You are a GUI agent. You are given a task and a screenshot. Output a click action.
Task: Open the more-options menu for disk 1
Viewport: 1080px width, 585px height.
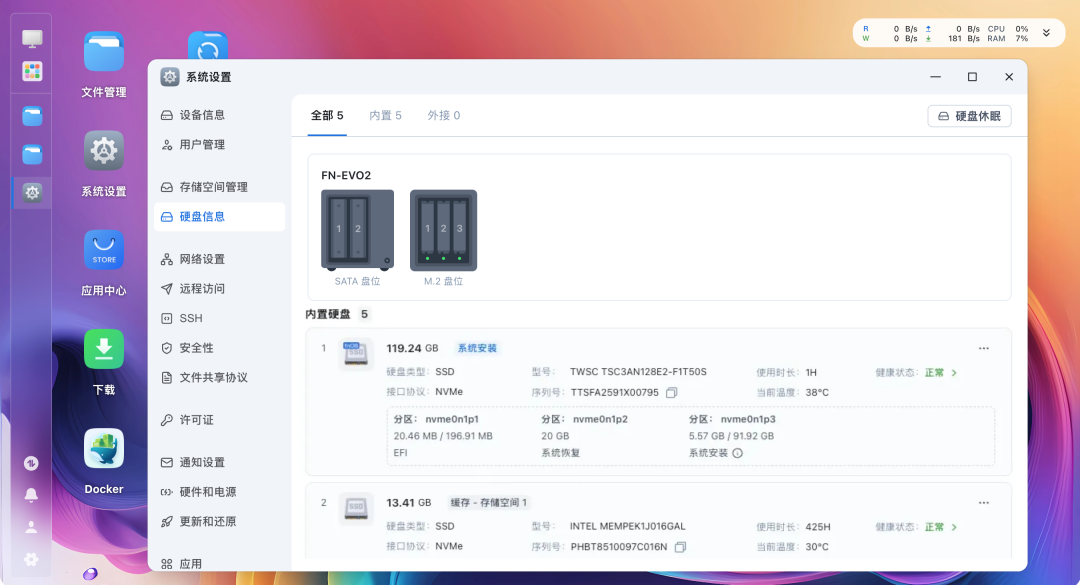(983, 348)
